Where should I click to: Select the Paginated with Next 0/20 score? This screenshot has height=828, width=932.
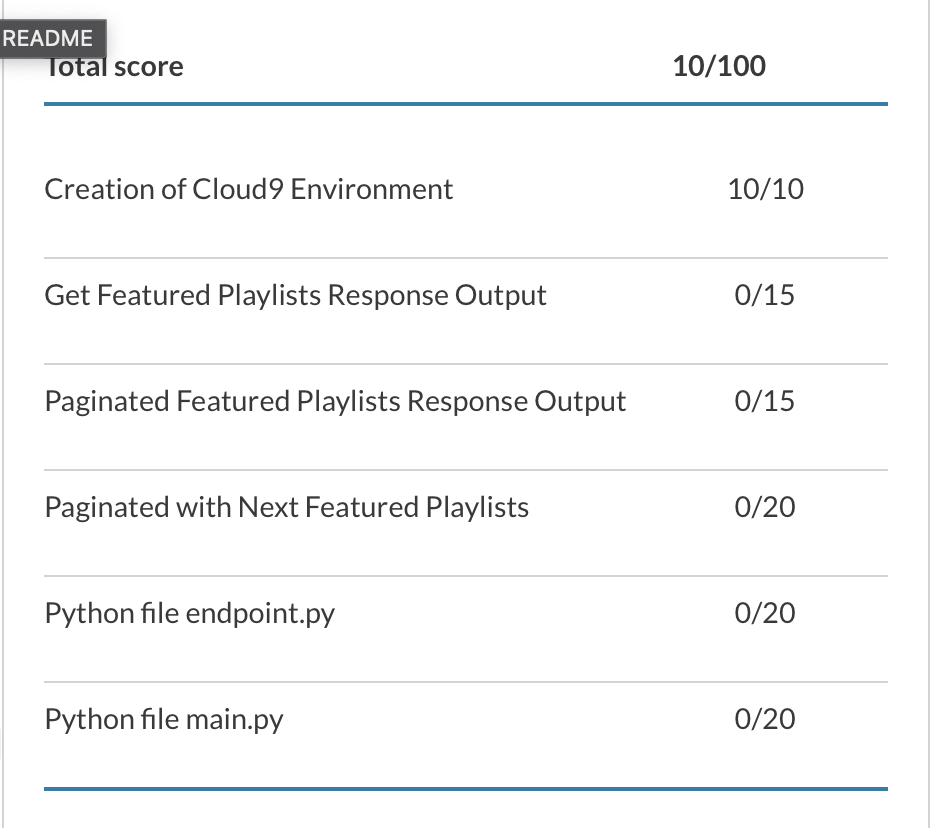[x=764, y=507]
